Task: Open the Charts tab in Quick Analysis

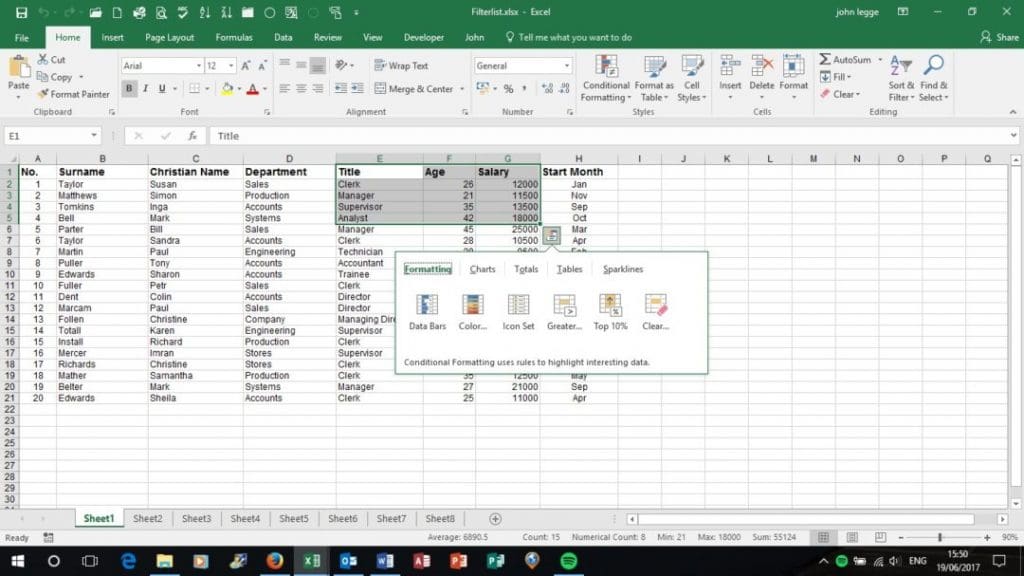Action: 482,269
